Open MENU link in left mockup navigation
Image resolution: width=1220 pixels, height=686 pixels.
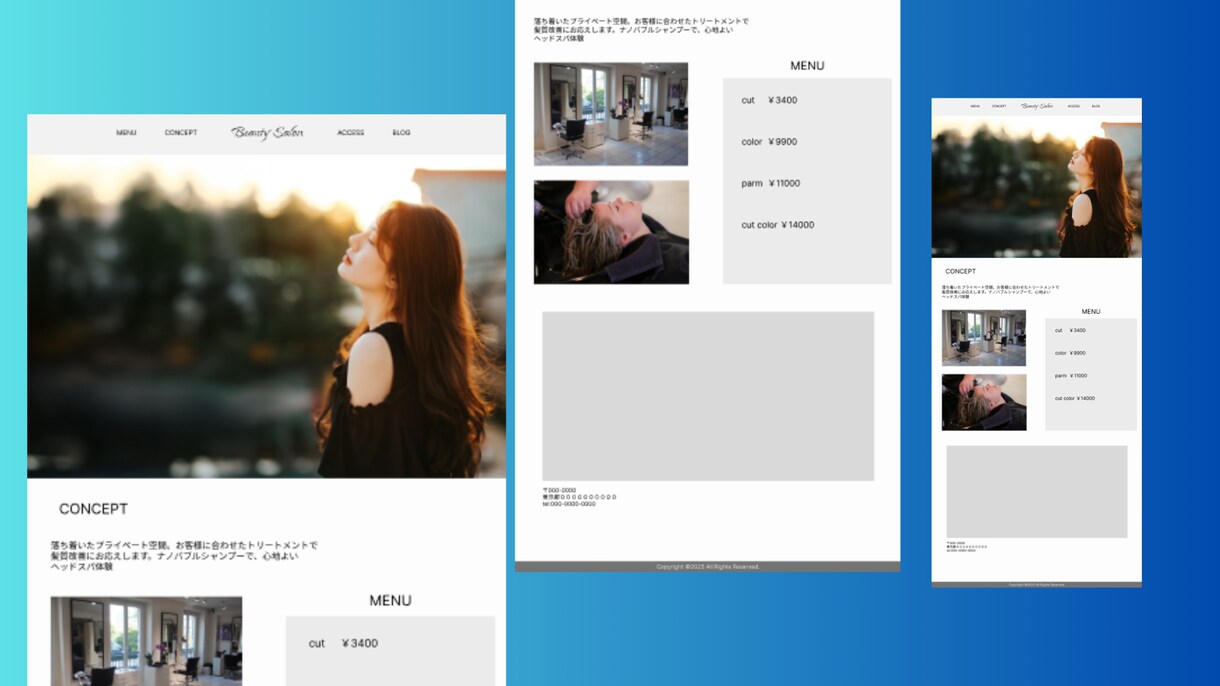[126, 133]
